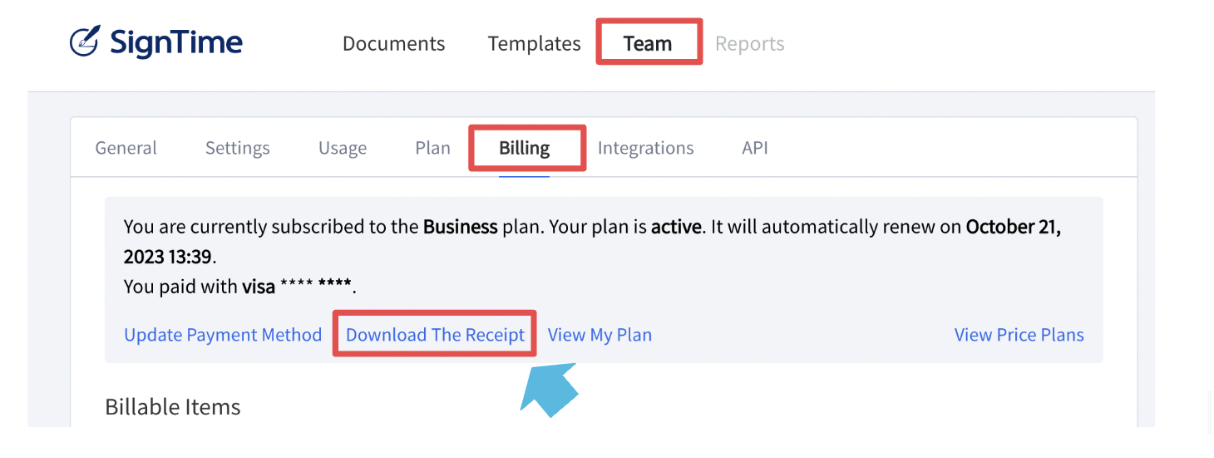Click the Update Payment Method link

pyautogui.click(x=223, y=335)
